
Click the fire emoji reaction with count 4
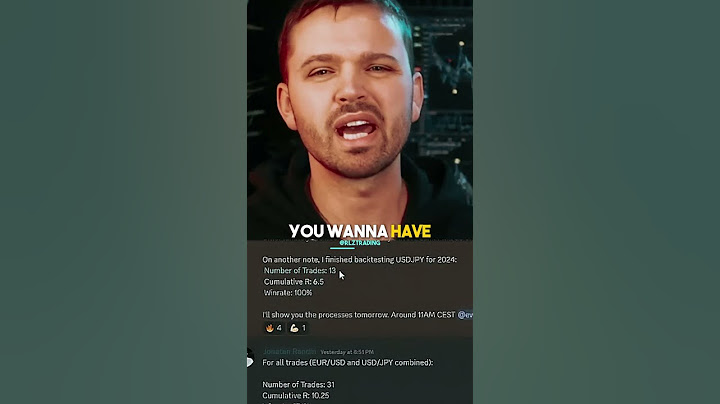pos(274,328)
